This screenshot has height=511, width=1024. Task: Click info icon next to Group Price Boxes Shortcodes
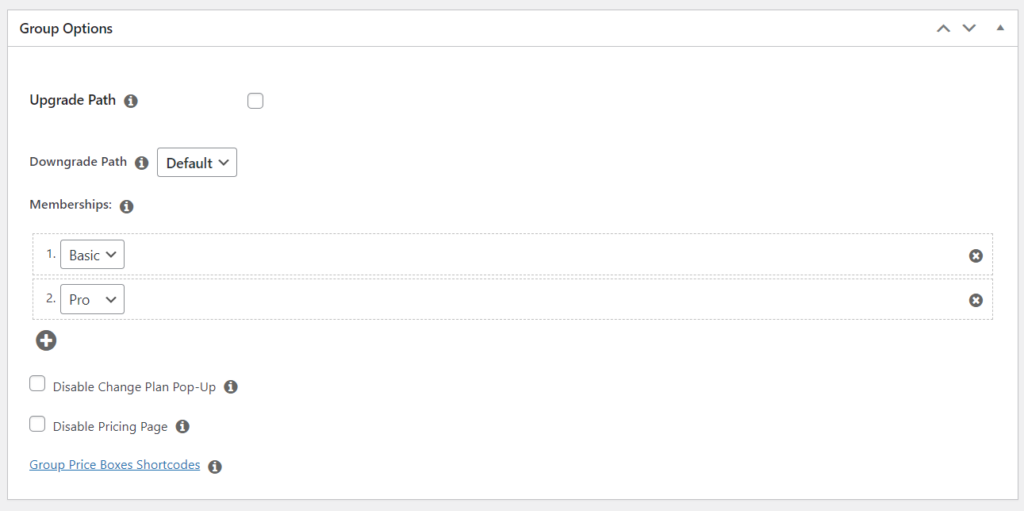(215, 467)
